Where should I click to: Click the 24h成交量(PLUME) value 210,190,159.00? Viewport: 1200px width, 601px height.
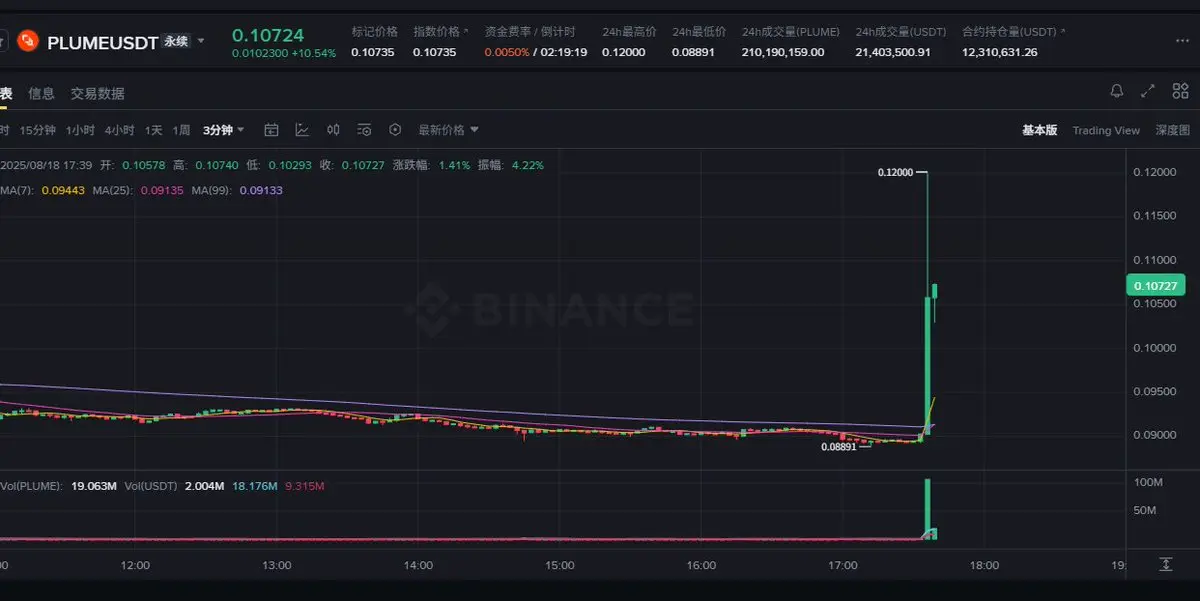(783, 52)
